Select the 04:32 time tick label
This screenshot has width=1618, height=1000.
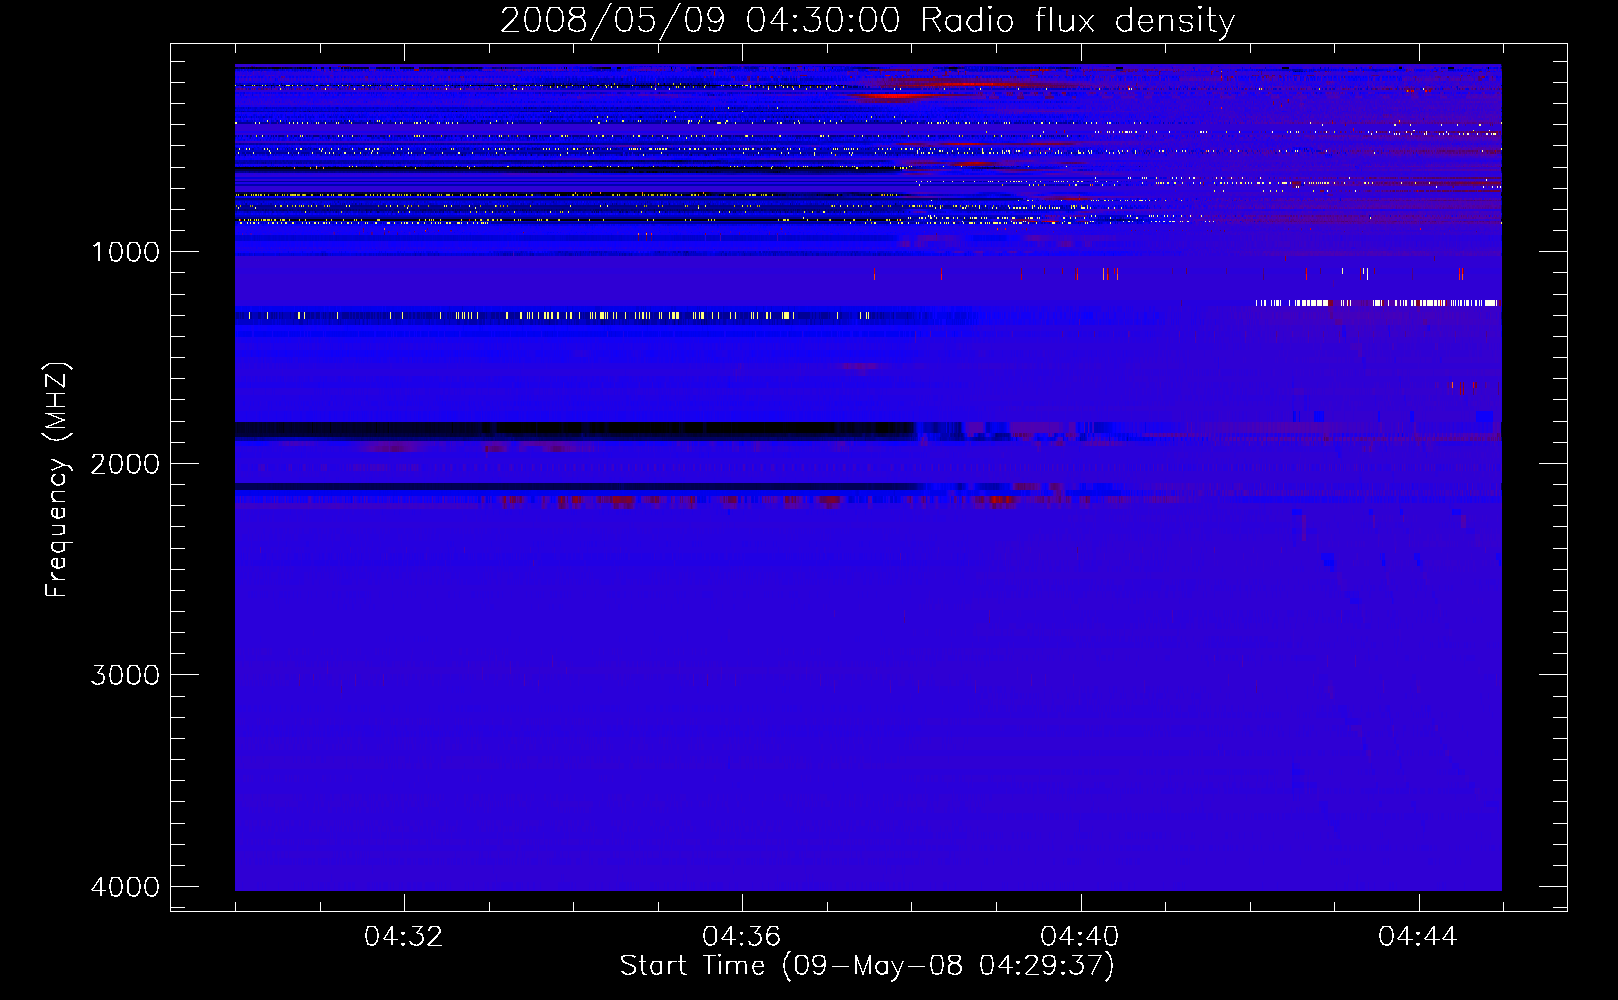pyautogui.click(x=404, y=937)
